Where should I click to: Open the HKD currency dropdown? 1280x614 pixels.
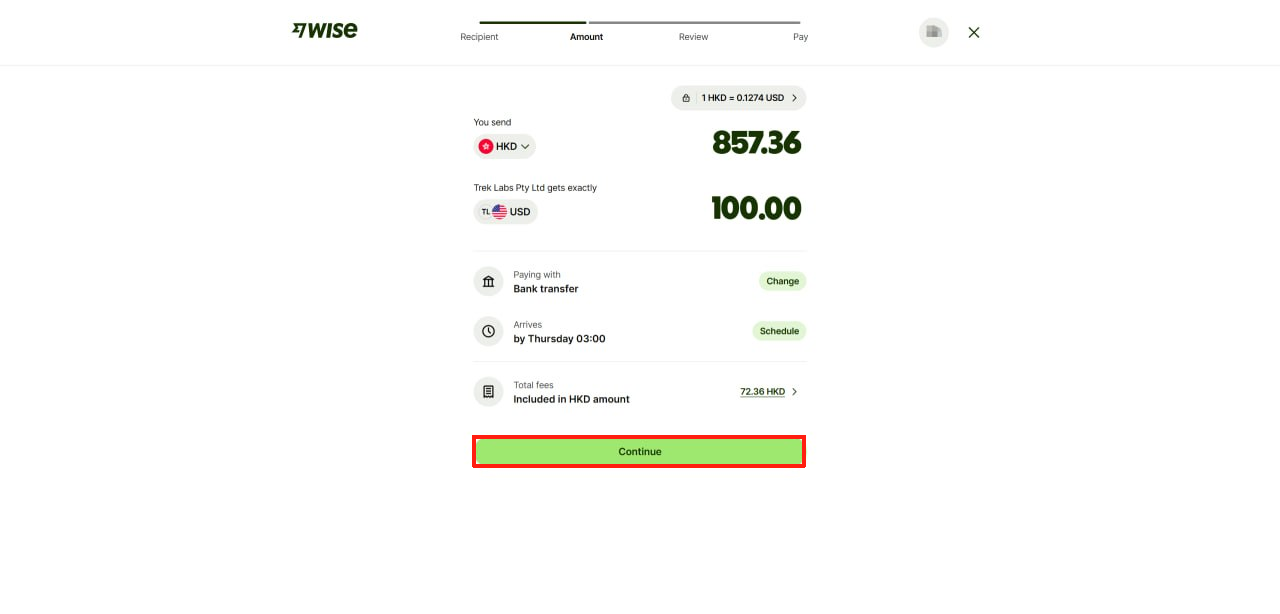click(x=505, y=146)
